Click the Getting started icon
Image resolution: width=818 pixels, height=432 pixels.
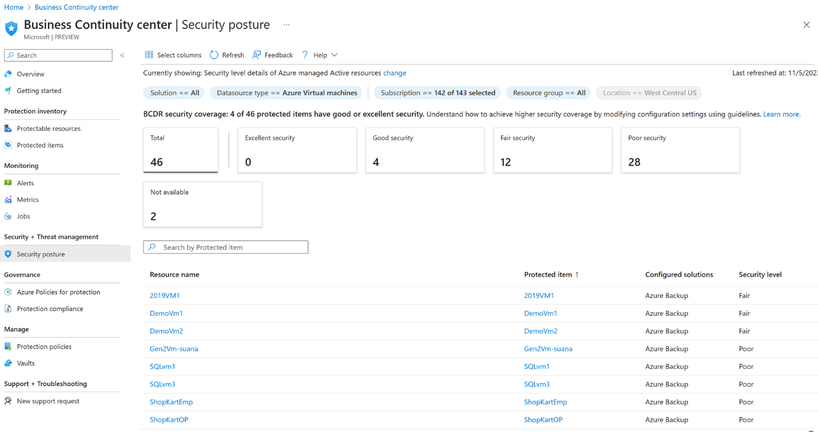click(8, 91)
